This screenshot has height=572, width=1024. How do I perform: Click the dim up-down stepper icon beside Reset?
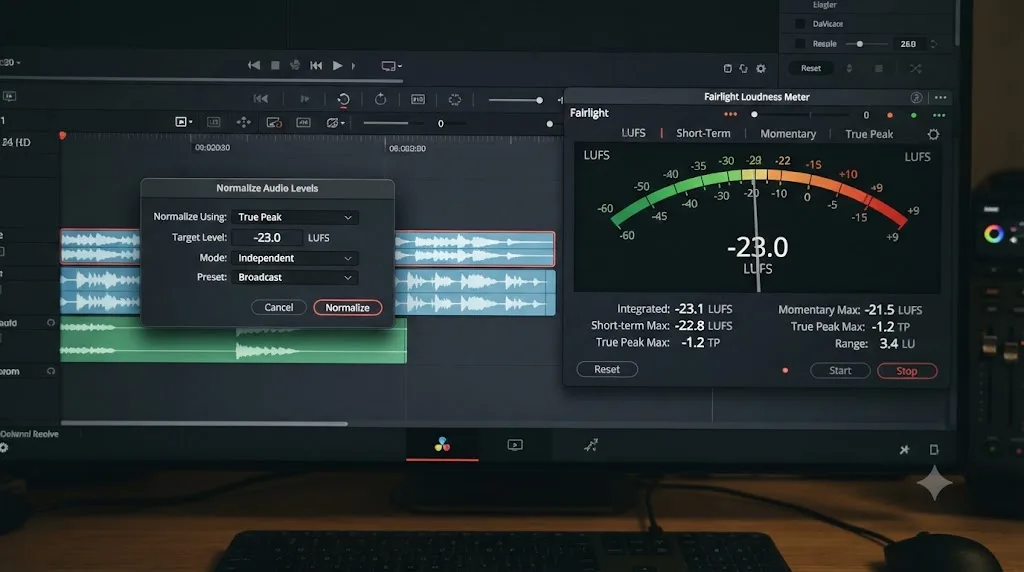849,68
